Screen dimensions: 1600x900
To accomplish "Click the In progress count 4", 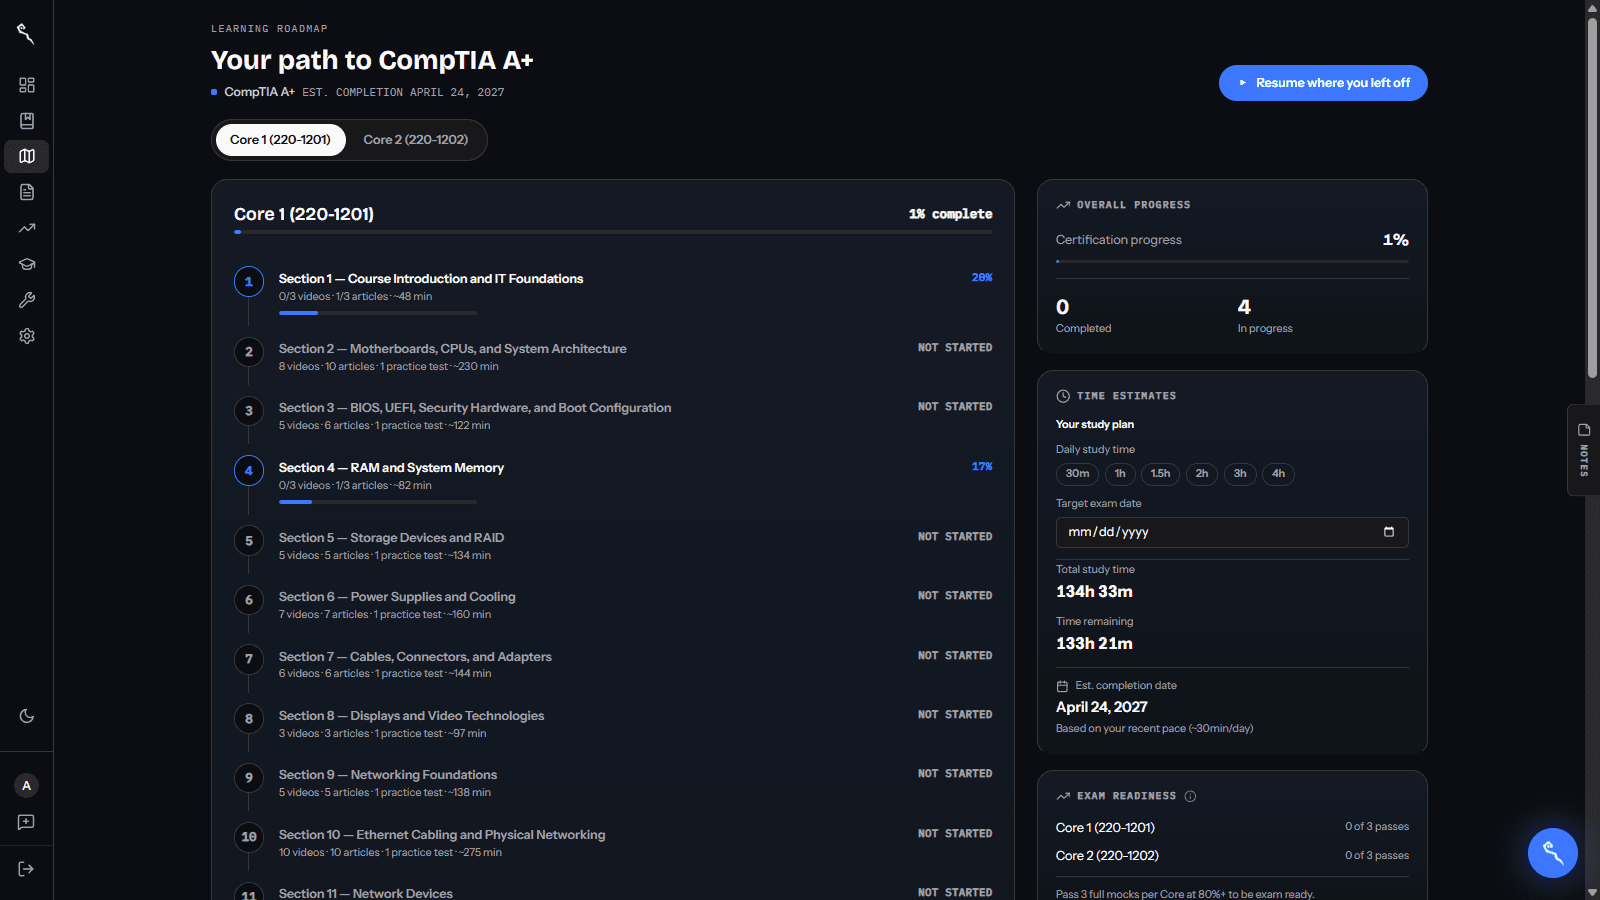I will [x=1244, y=307].
